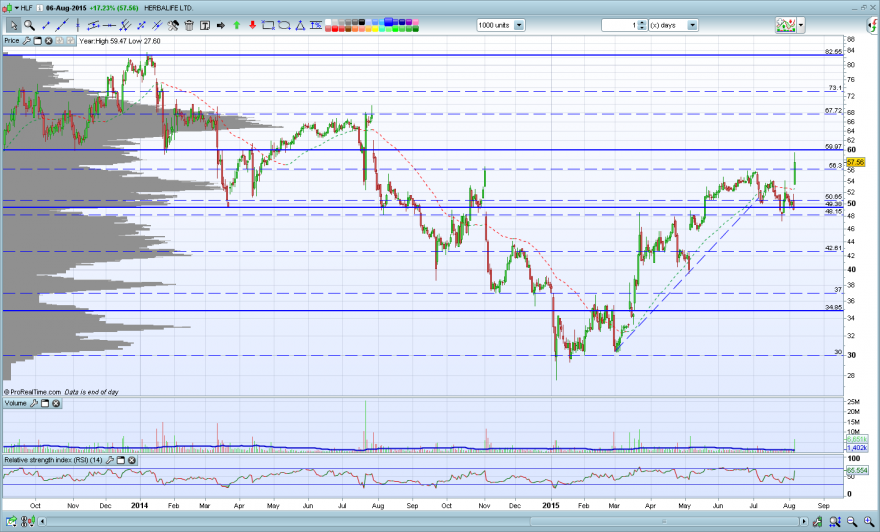880x532 pixels.
Task: Click the zoom out magnifier bottom right
Action: click(x=852, y=521)
